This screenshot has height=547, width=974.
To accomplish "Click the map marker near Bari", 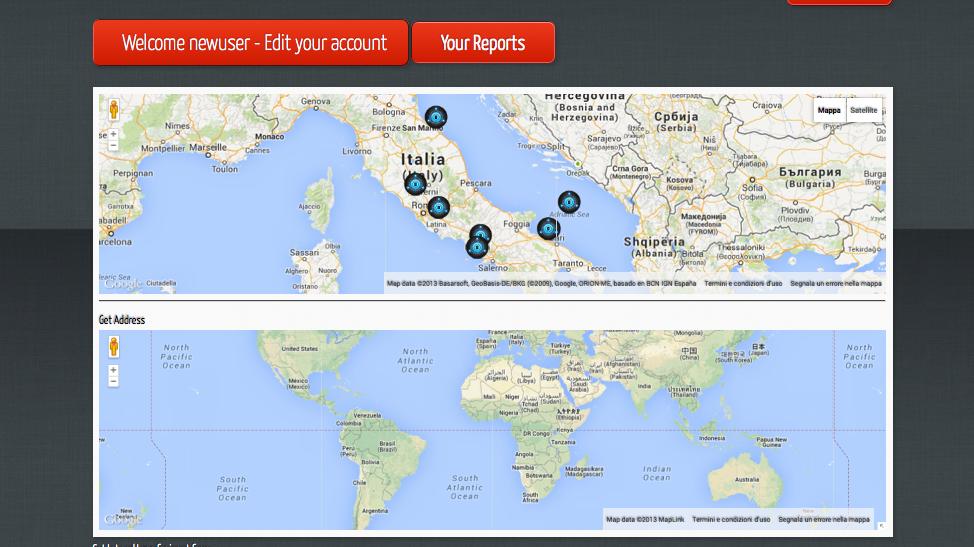I will point(548,229).
